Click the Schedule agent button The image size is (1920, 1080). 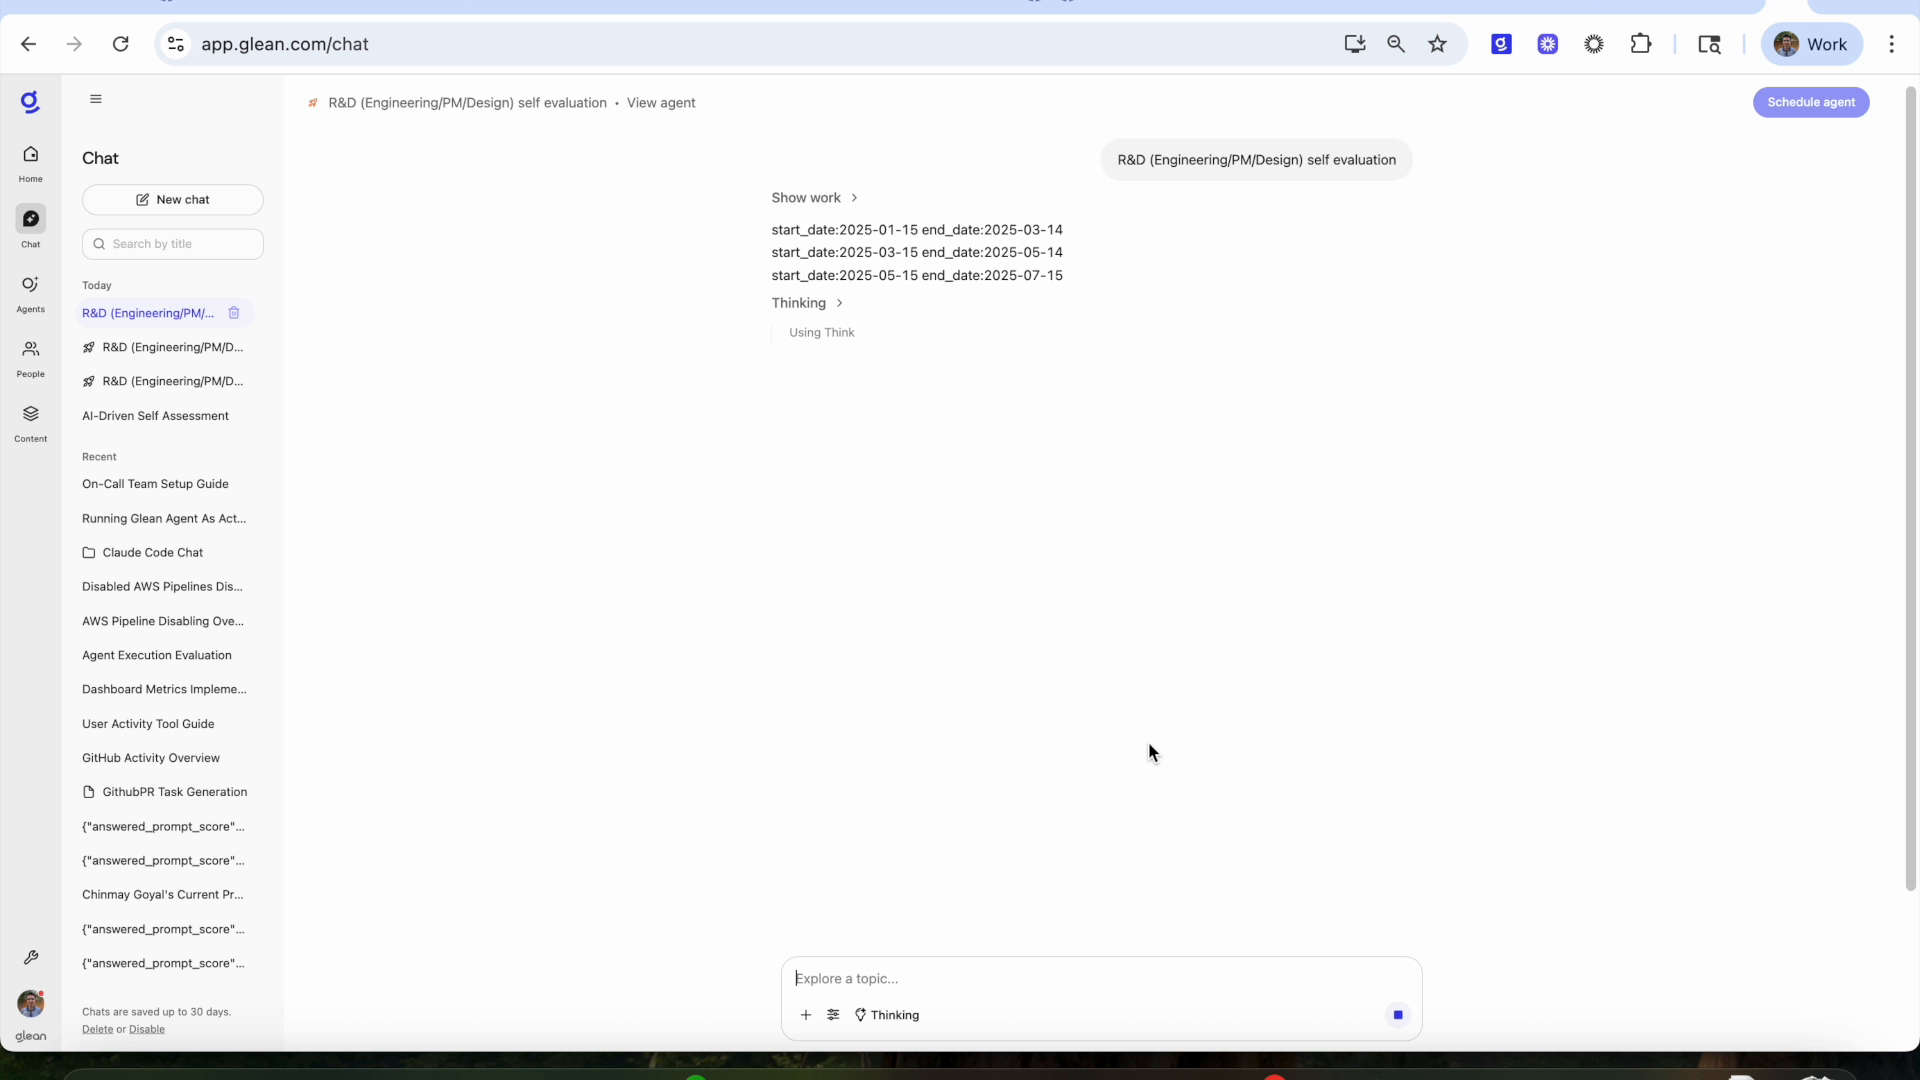coord(1810,102)
